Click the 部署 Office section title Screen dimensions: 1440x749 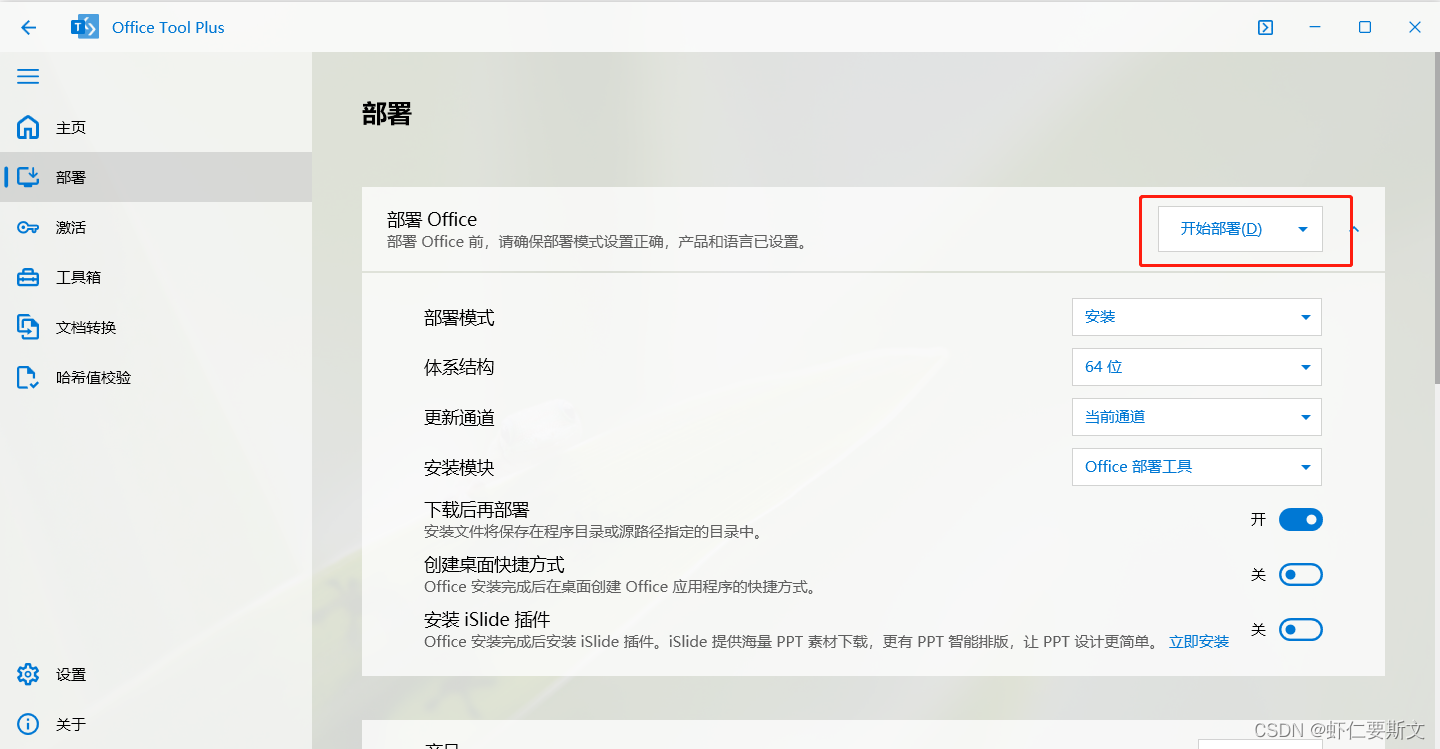[x=432, y=220]
